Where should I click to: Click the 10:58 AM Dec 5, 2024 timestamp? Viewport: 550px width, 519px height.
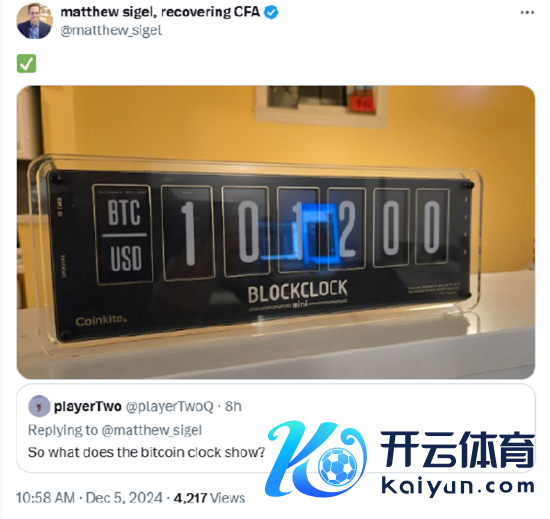click(x=89, y=498)
